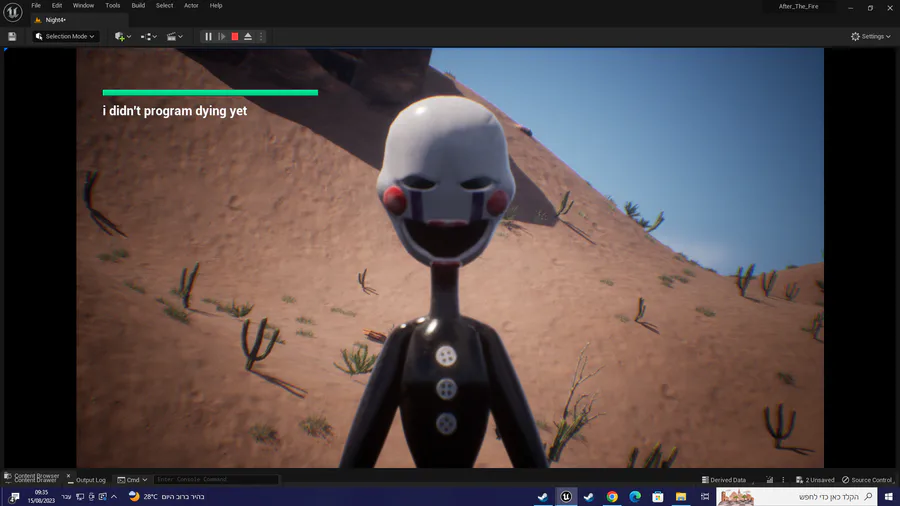Pause the play-in-editor simulation
This screenshot has width=900, height=506.
click(208, 37)
